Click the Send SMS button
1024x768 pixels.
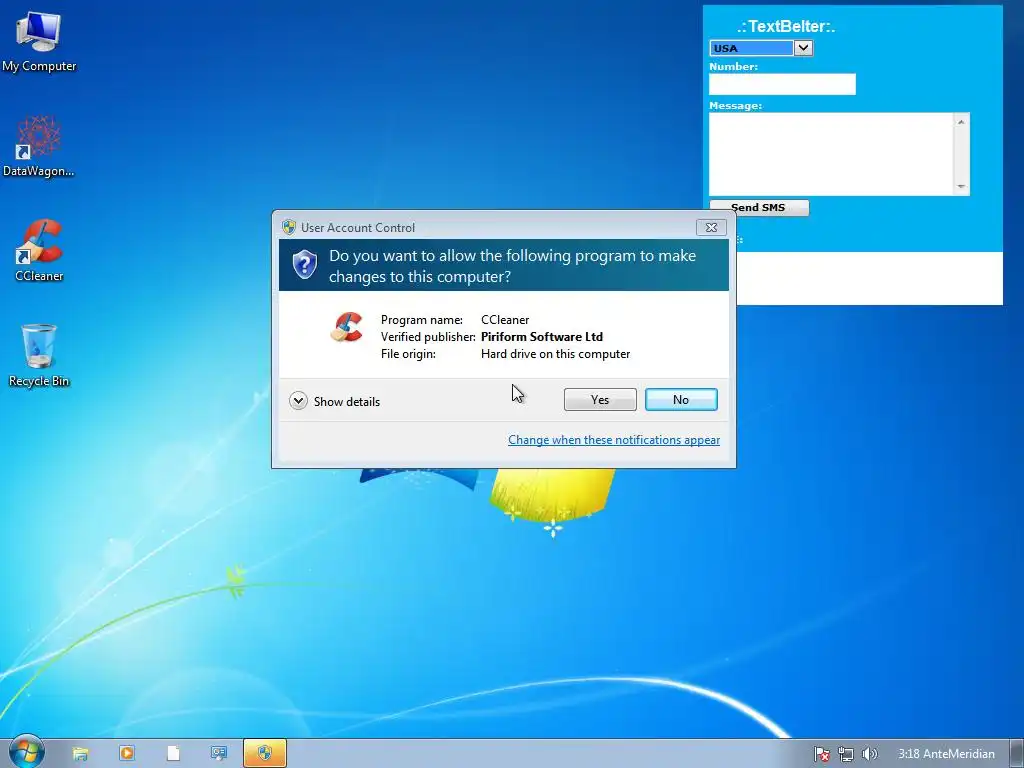pyautogui.click(x=759, y=207)
